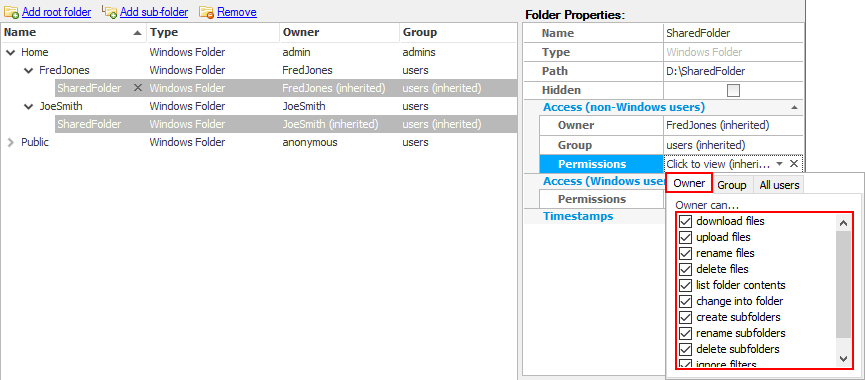The height and width of the screenshot is (380, 865).
Task: Toggle the Hidden checkbox
Action: tap(733, 90)
